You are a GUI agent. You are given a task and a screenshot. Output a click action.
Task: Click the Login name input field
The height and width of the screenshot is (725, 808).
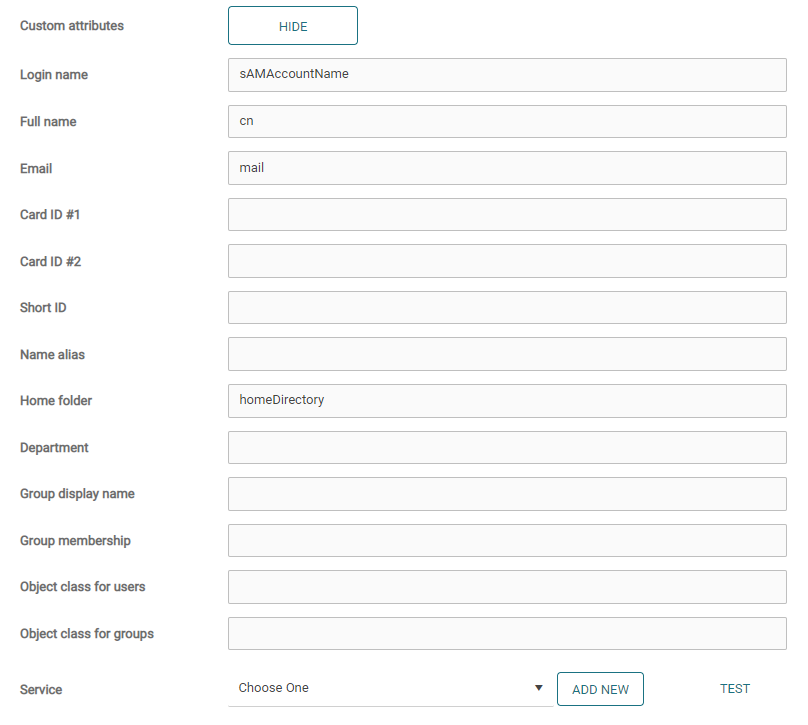(507, 74)
